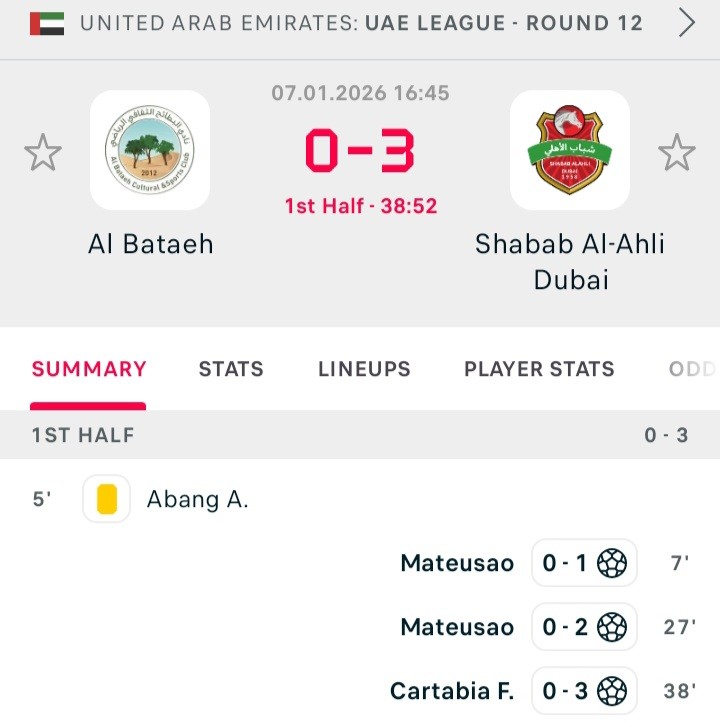Viewport: 720px width, 727px height.
Task: Favorite Shabab Al-Ahli Dubai with right star
Action: [676, 153]
